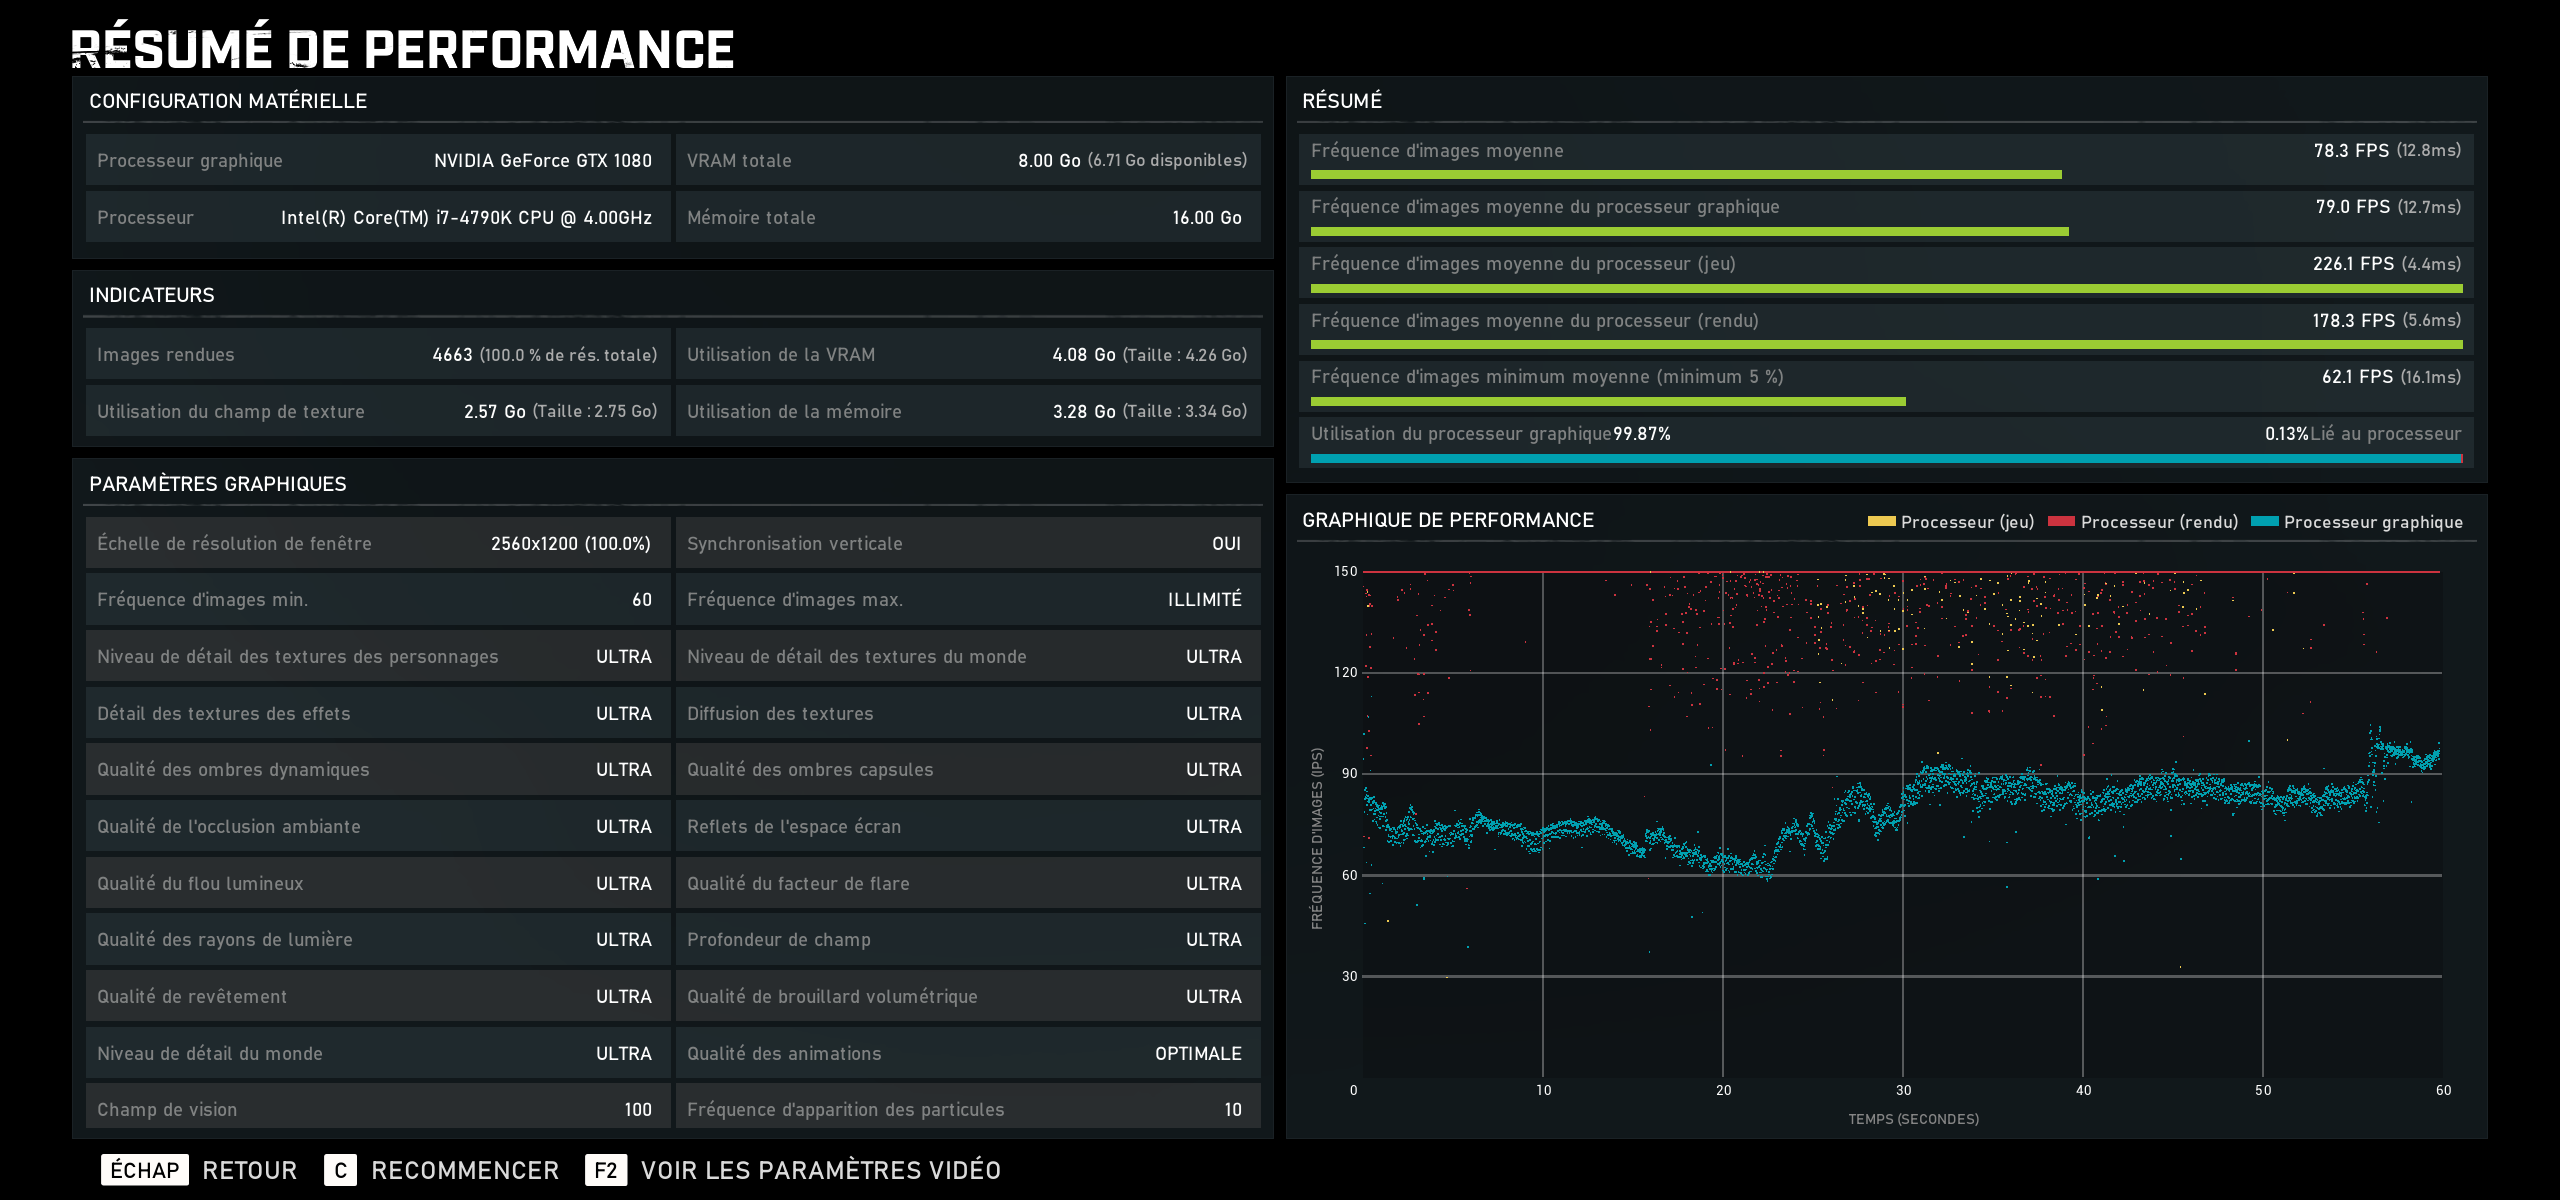Click the C key icon
2560x1200 pixels.
click(340, 1170)
